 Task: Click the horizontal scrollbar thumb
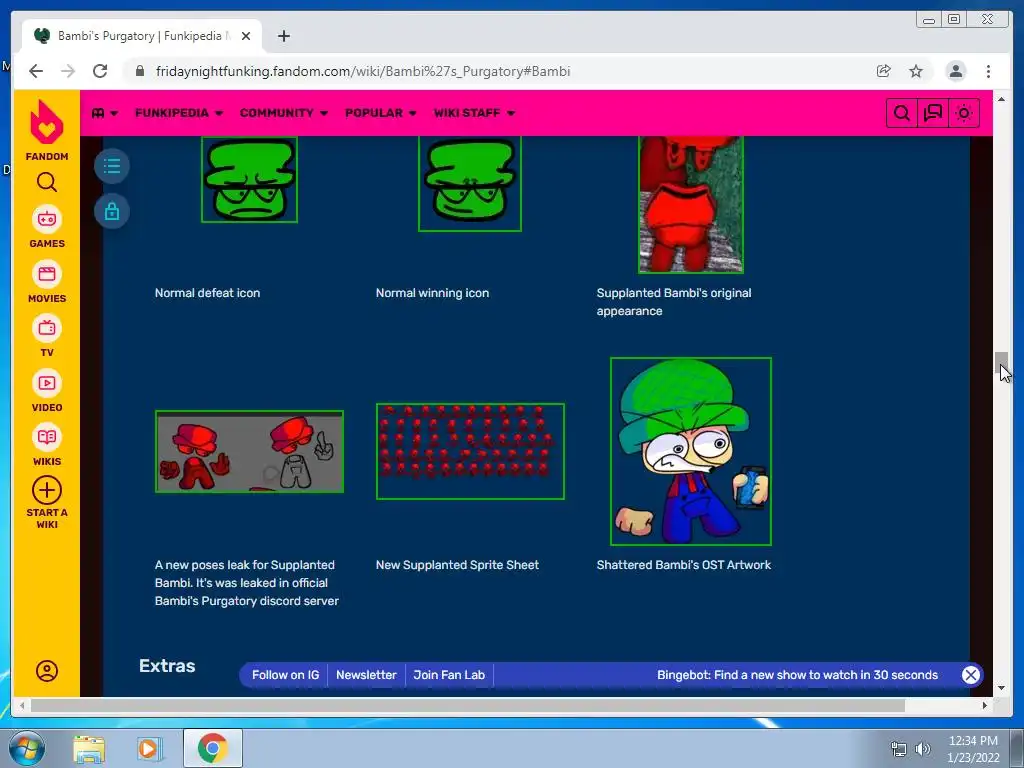(x=468, y=705)
